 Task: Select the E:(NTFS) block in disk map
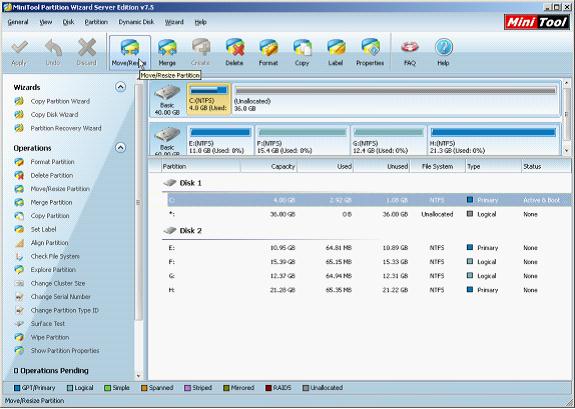coord(220,140)
